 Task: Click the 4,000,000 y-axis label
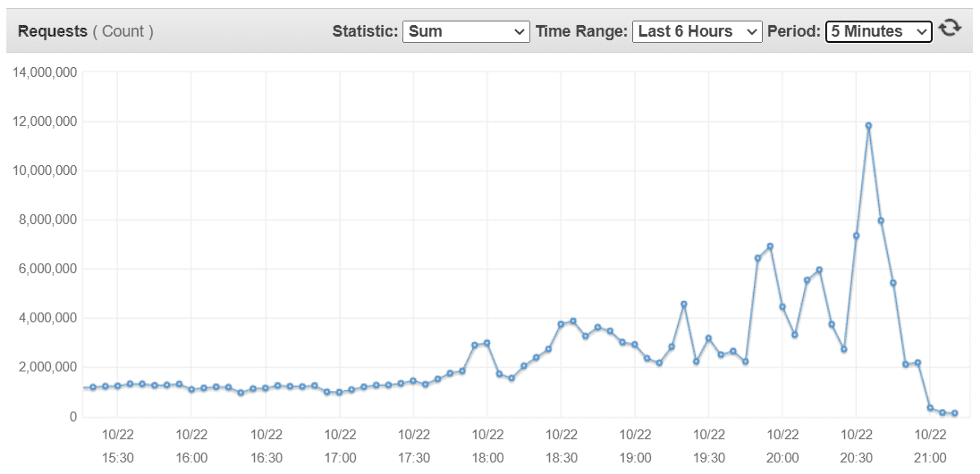coord(48,318)
